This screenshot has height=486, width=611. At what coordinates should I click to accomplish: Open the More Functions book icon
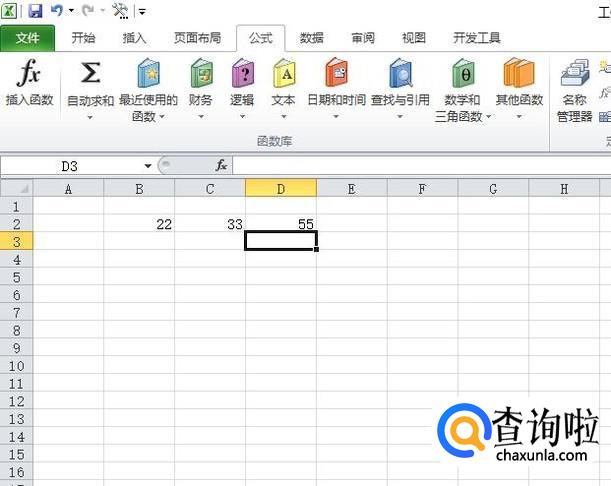(519, 73)
